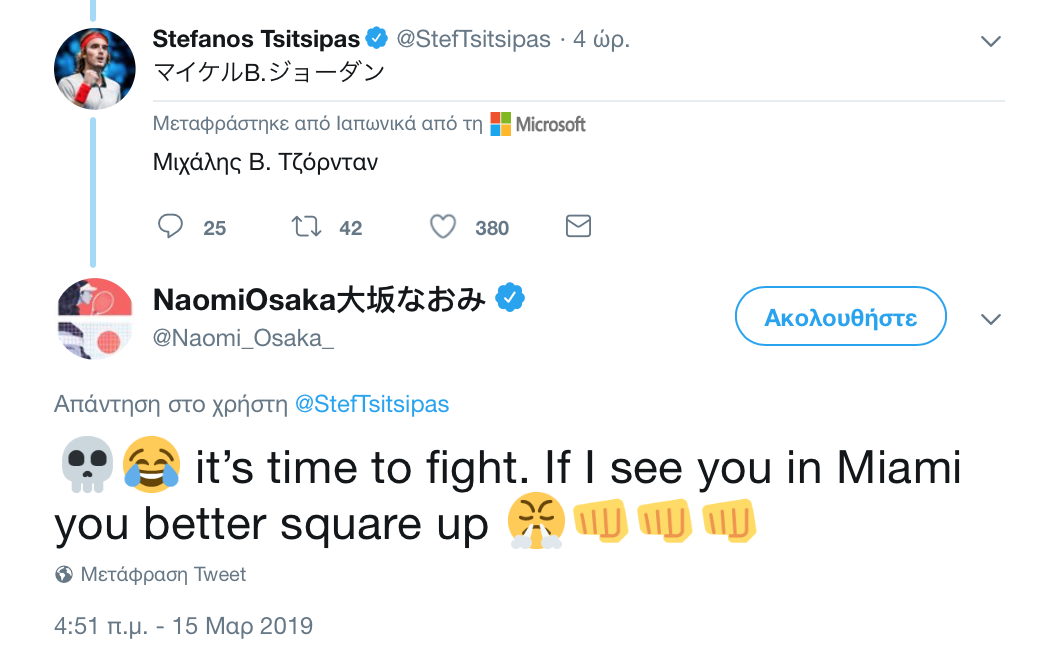
Task: Open Naomi Osaka avatar image
Action: point(94,320)
